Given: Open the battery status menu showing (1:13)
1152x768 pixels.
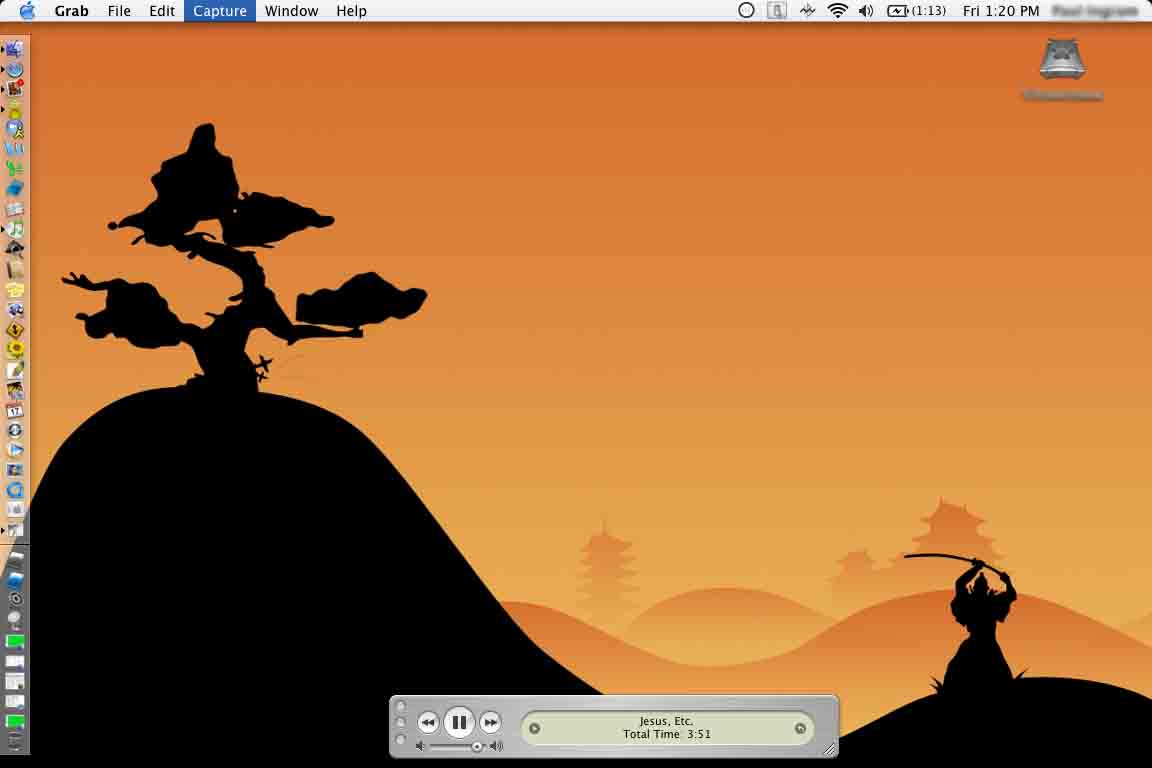Looking at the screenshot, I should coord(916,10).
